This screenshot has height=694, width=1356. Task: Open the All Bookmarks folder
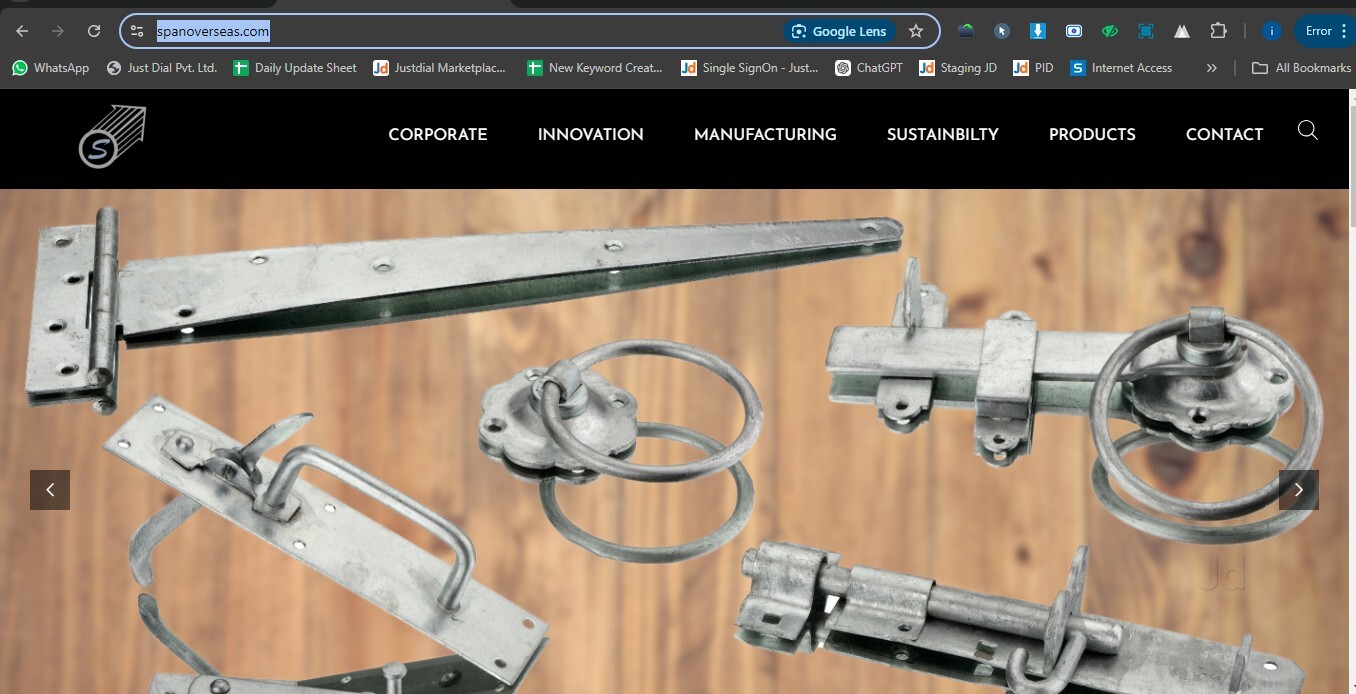pyautogui.click(x=1301, y=68)
